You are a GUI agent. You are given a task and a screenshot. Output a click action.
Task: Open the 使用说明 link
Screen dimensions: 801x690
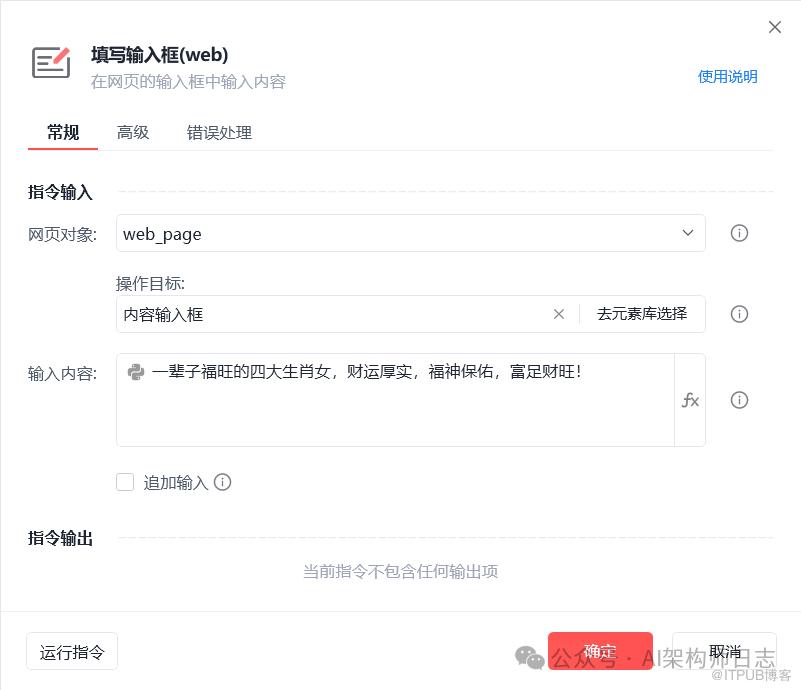(727, 76)
